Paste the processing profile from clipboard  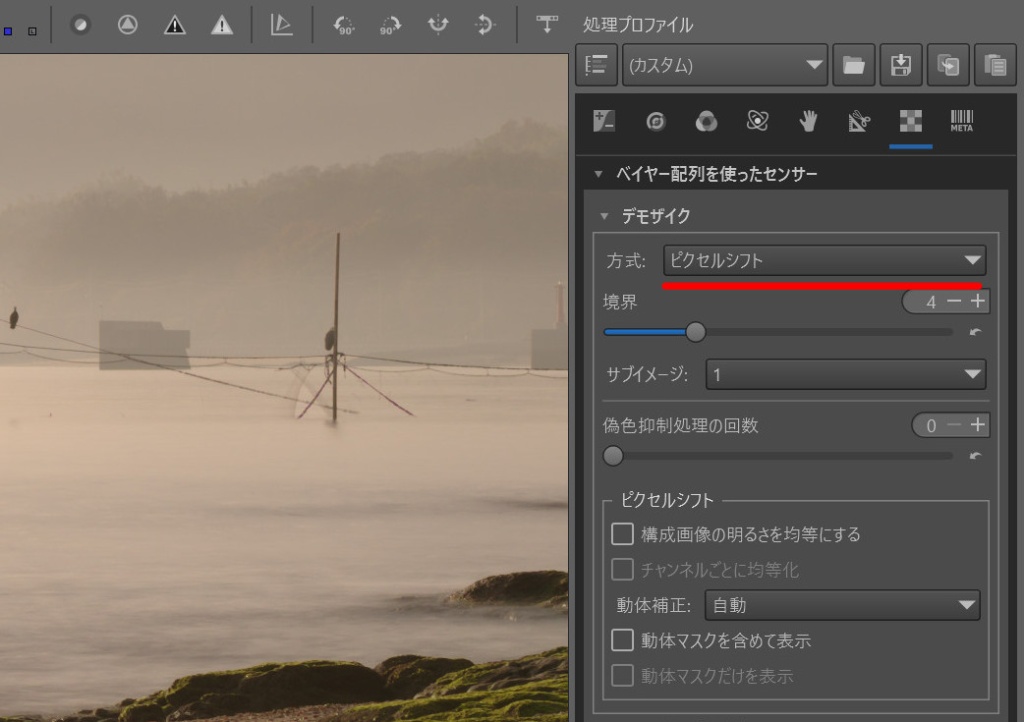coord(995,65)
